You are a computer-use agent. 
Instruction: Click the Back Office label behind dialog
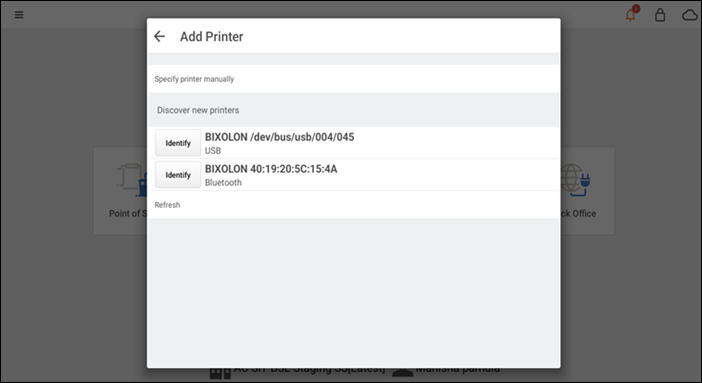pyautogui.click(x=578, y=214)
